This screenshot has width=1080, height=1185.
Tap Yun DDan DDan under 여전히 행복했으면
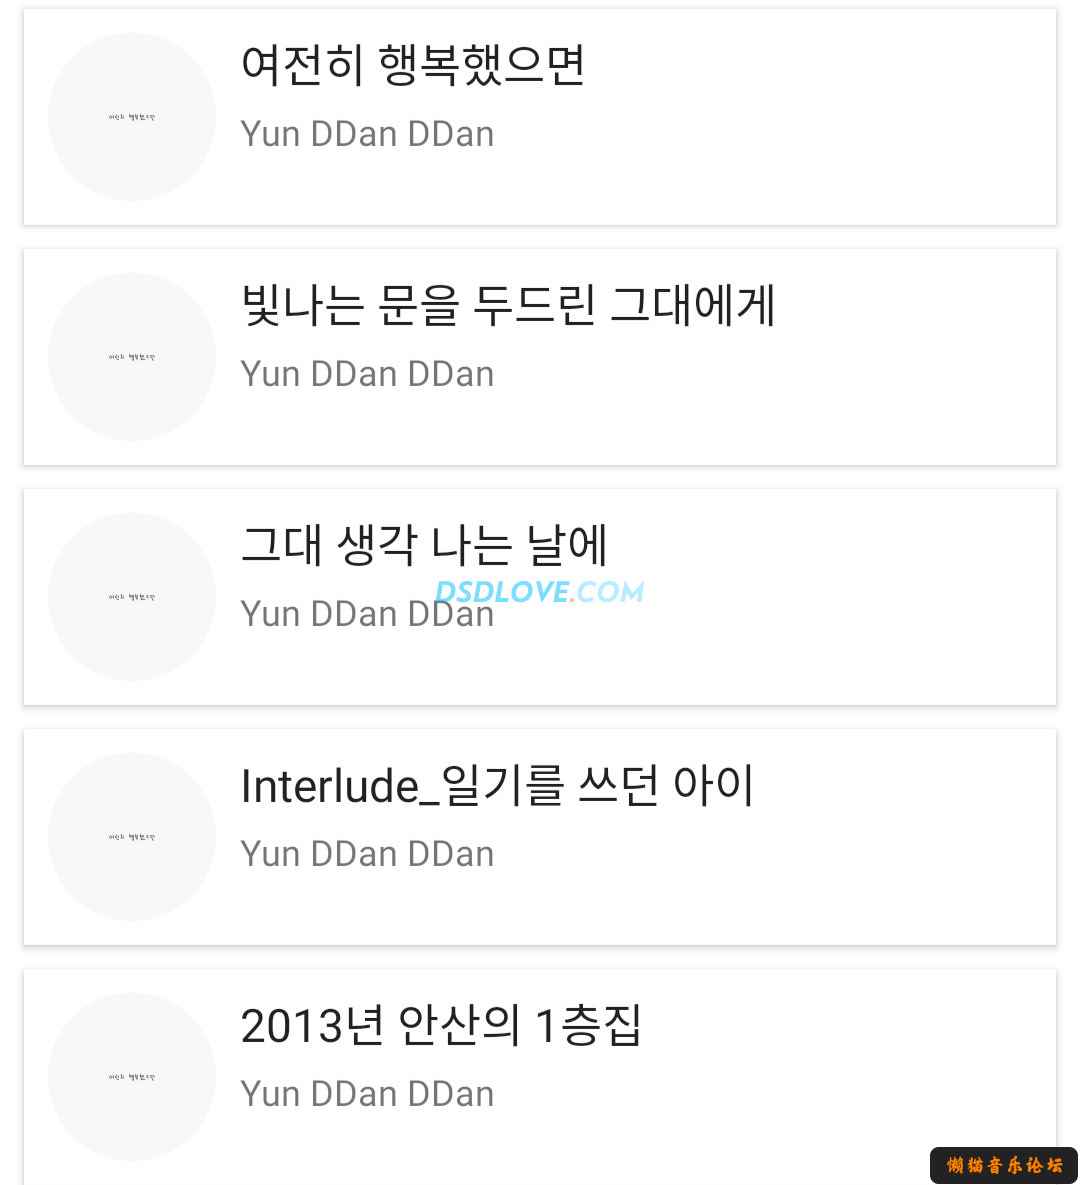[367, 134]
